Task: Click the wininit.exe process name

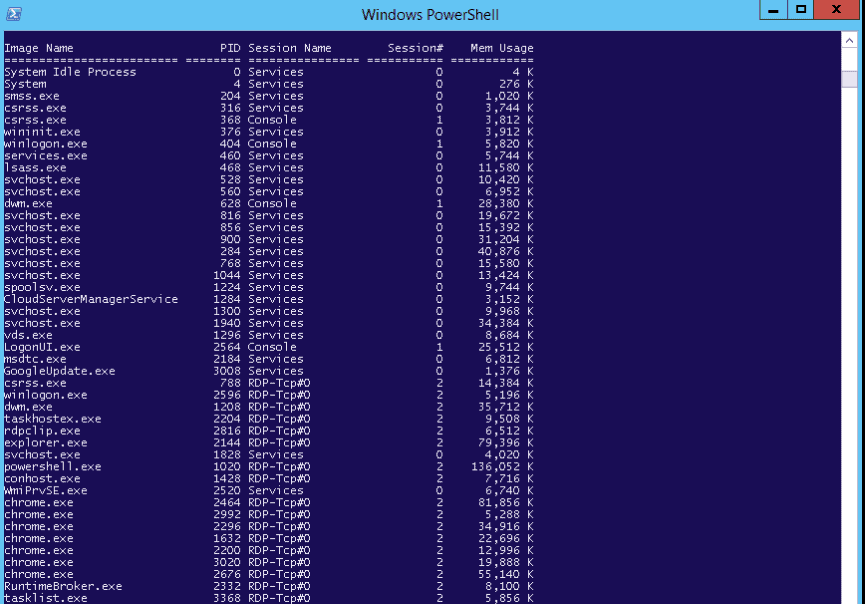Action: click(42, 132)
